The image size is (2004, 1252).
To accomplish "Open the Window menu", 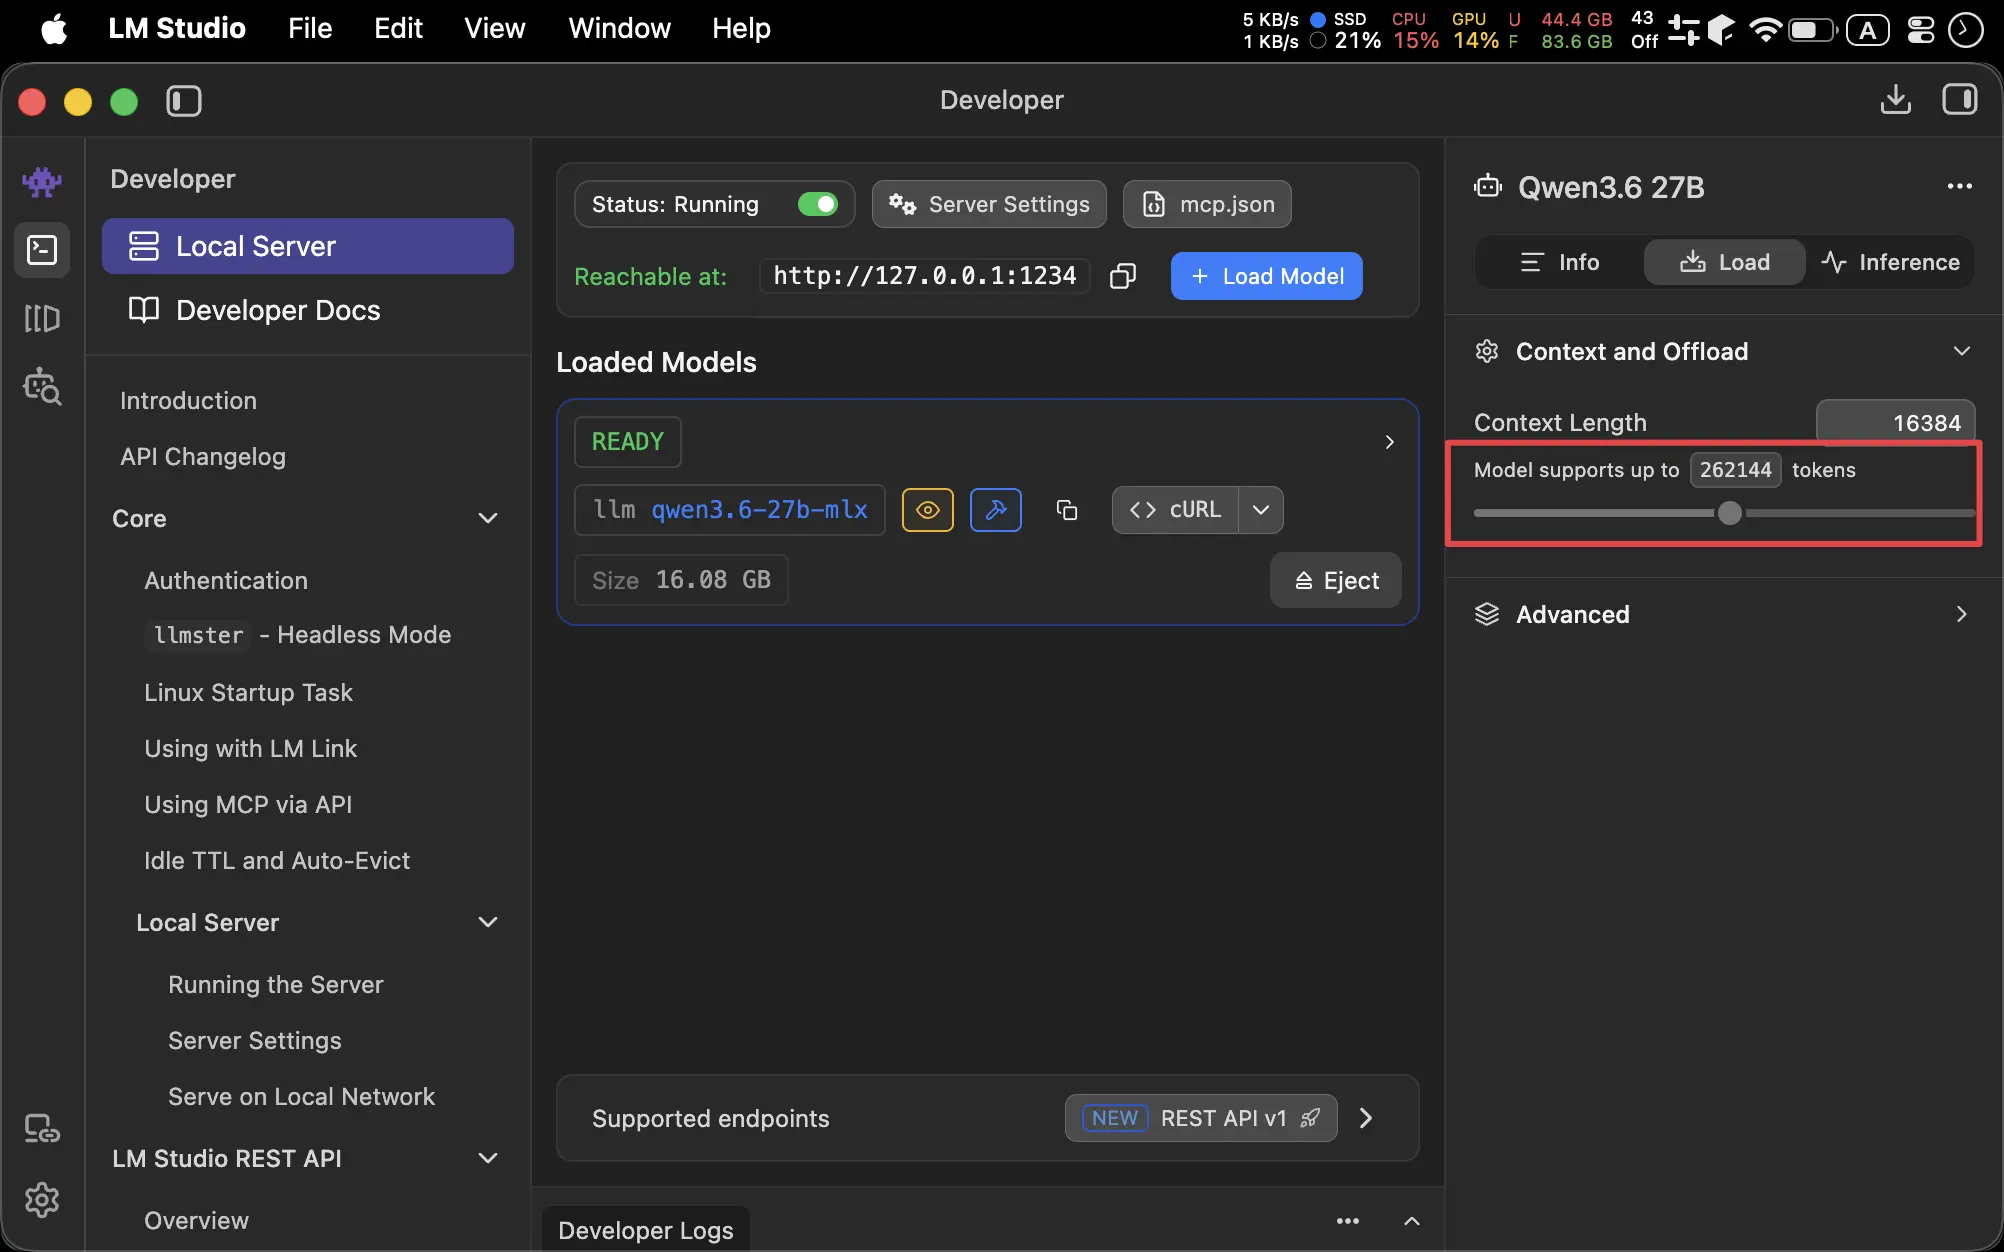I will 620,28.
